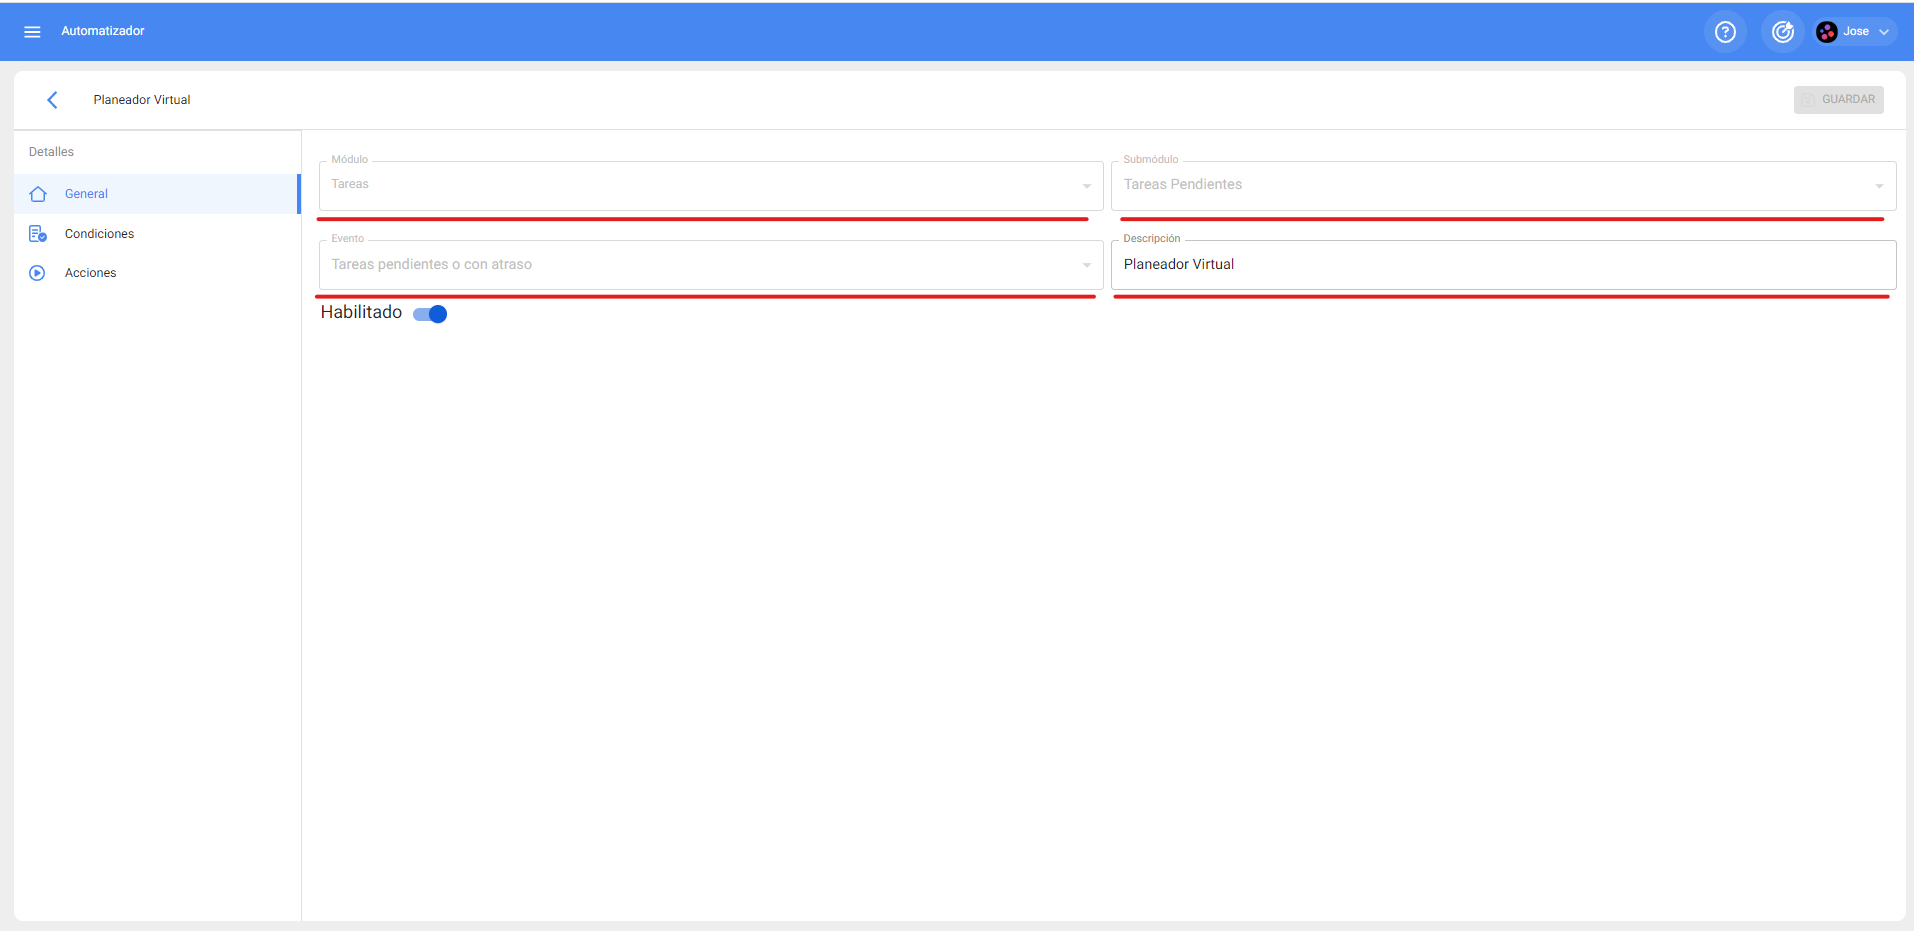The image size is (1914, 931).
Task: Click the Automatizador title in header
Action: [103, 31]
